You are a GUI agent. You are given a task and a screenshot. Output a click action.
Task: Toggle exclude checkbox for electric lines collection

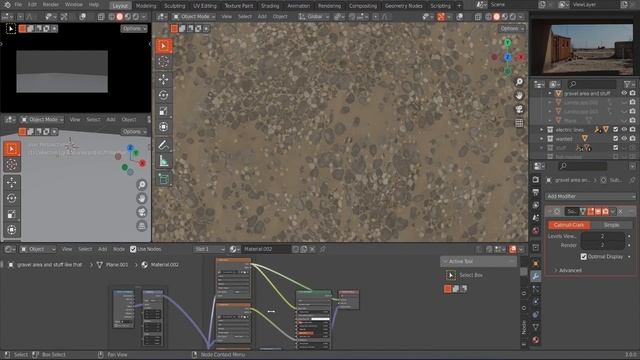616,129
